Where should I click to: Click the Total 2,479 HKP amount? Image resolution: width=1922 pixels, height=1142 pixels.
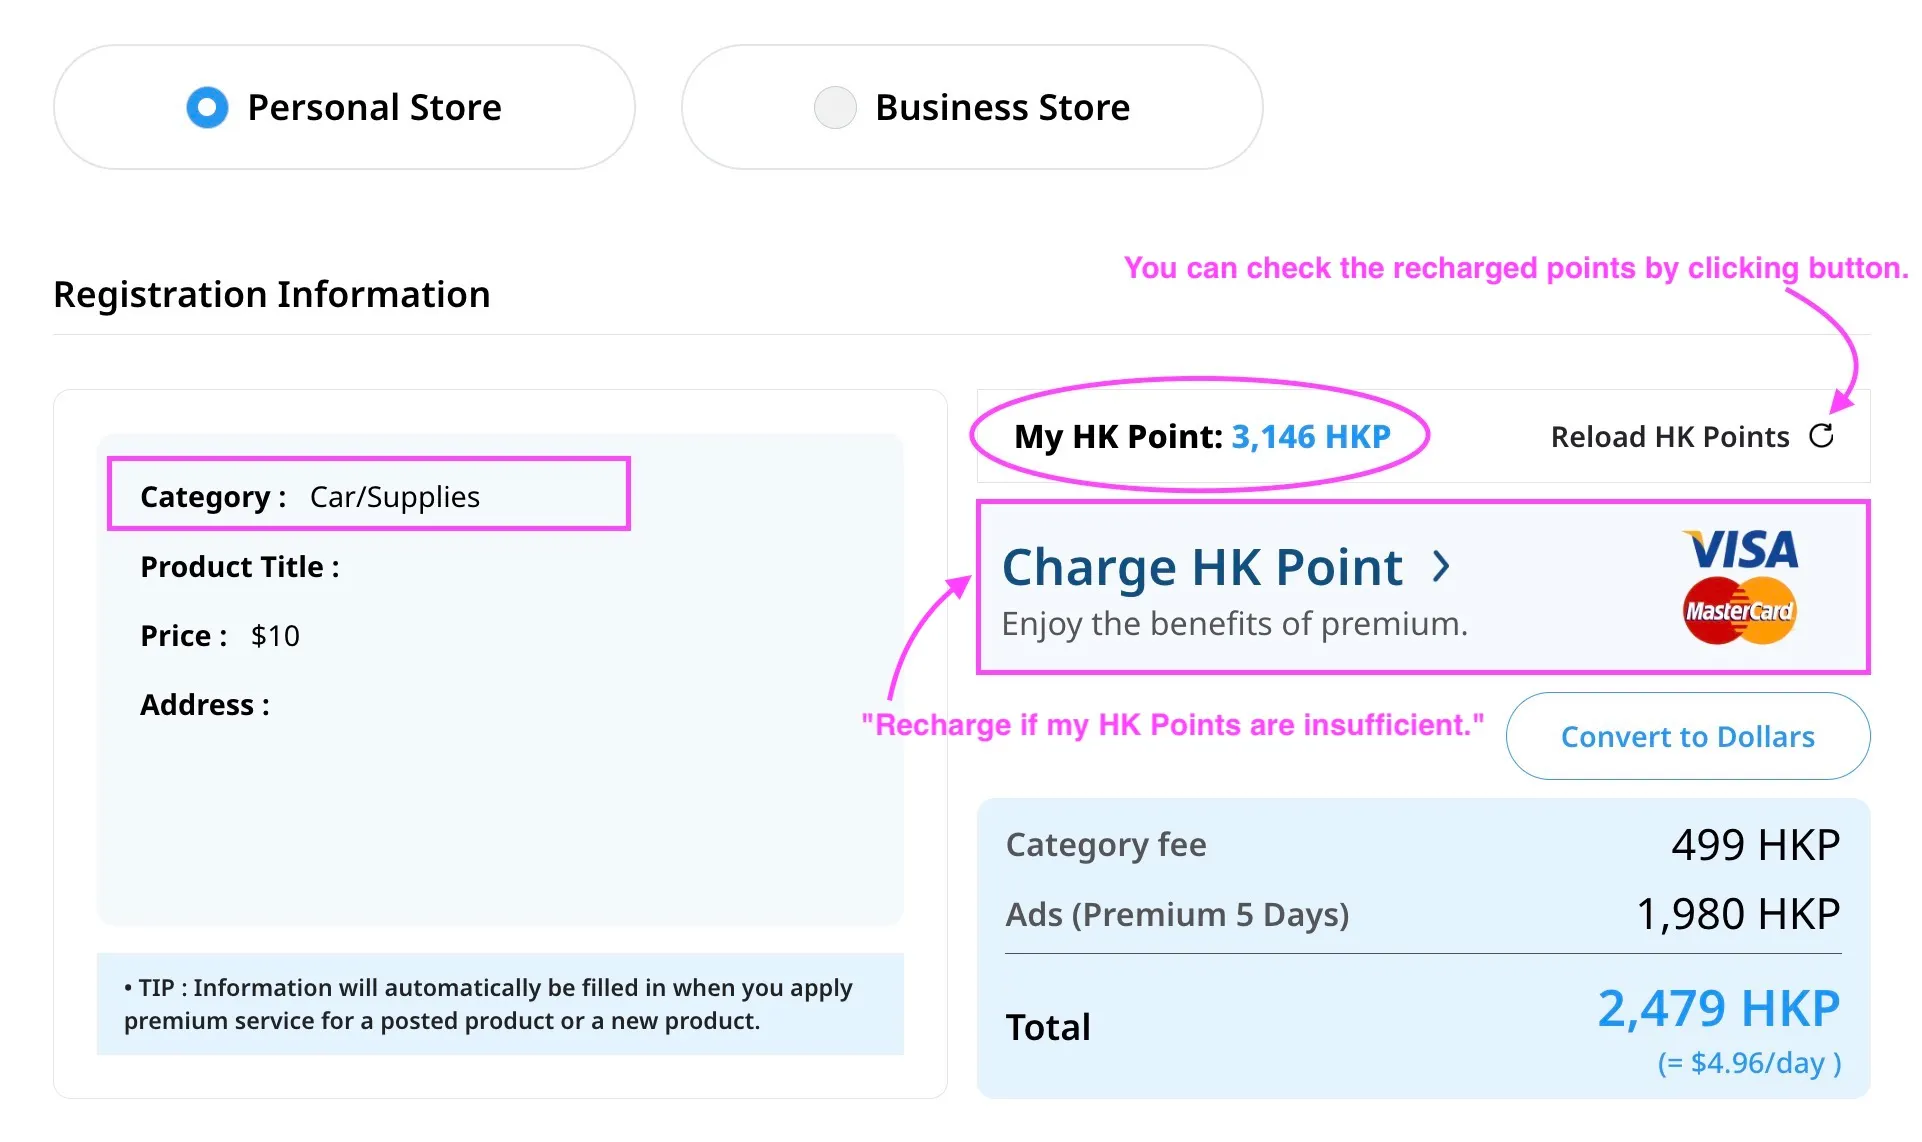pos(1717,1008)
